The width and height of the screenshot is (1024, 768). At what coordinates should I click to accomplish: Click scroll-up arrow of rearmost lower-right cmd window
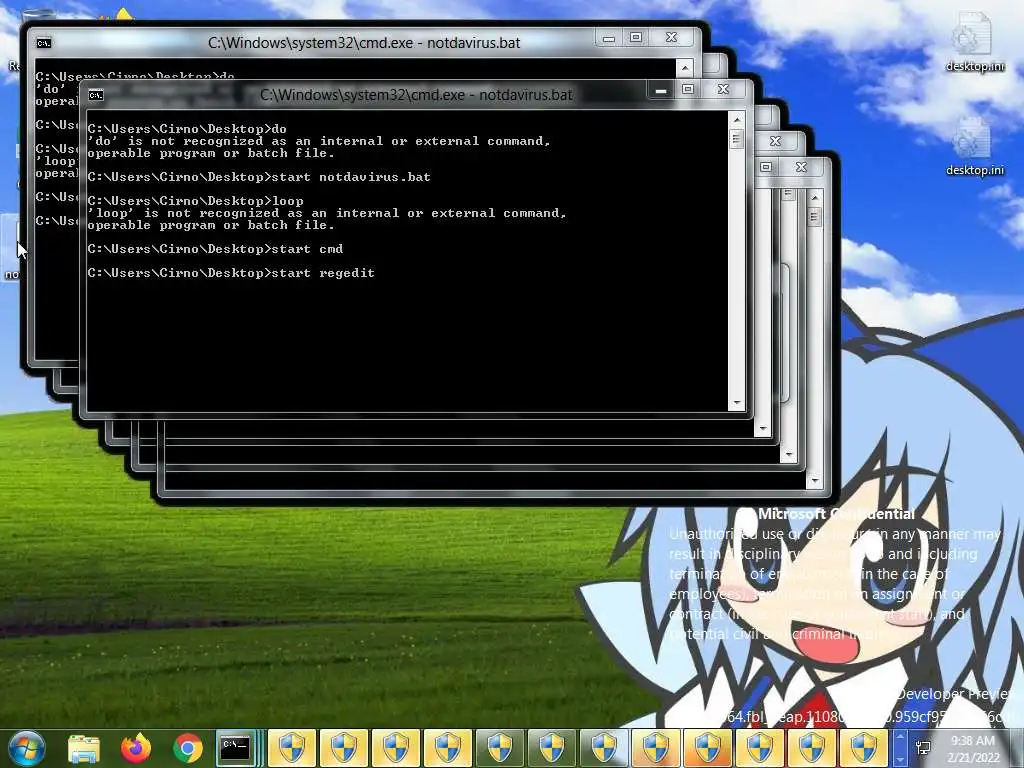[x=814, y=197]
